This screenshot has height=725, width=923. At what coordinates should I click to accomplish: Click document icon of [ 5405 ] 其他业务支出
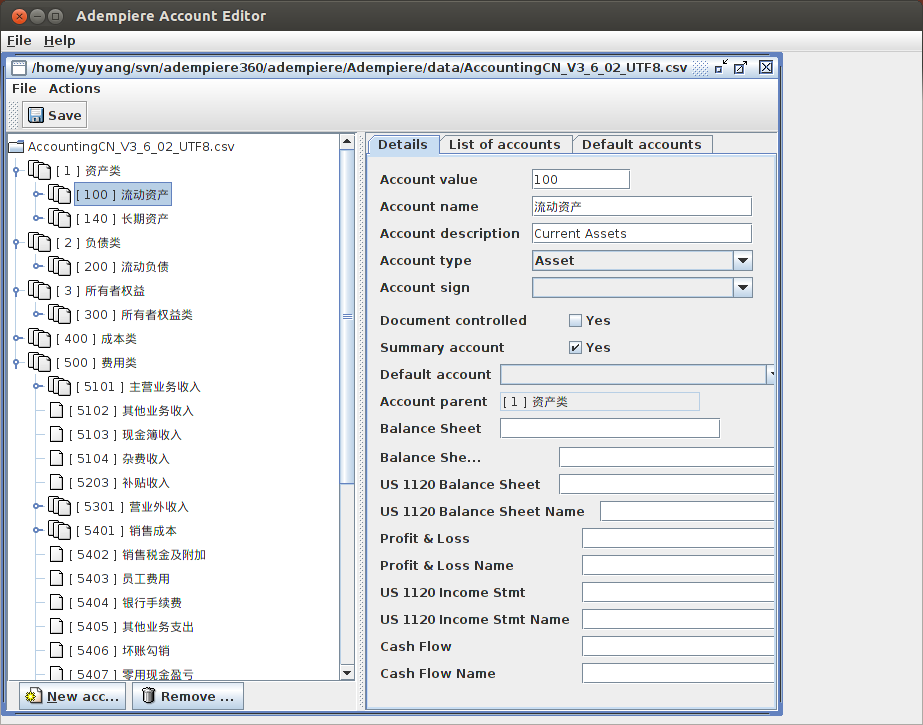(x=57, y=627)
